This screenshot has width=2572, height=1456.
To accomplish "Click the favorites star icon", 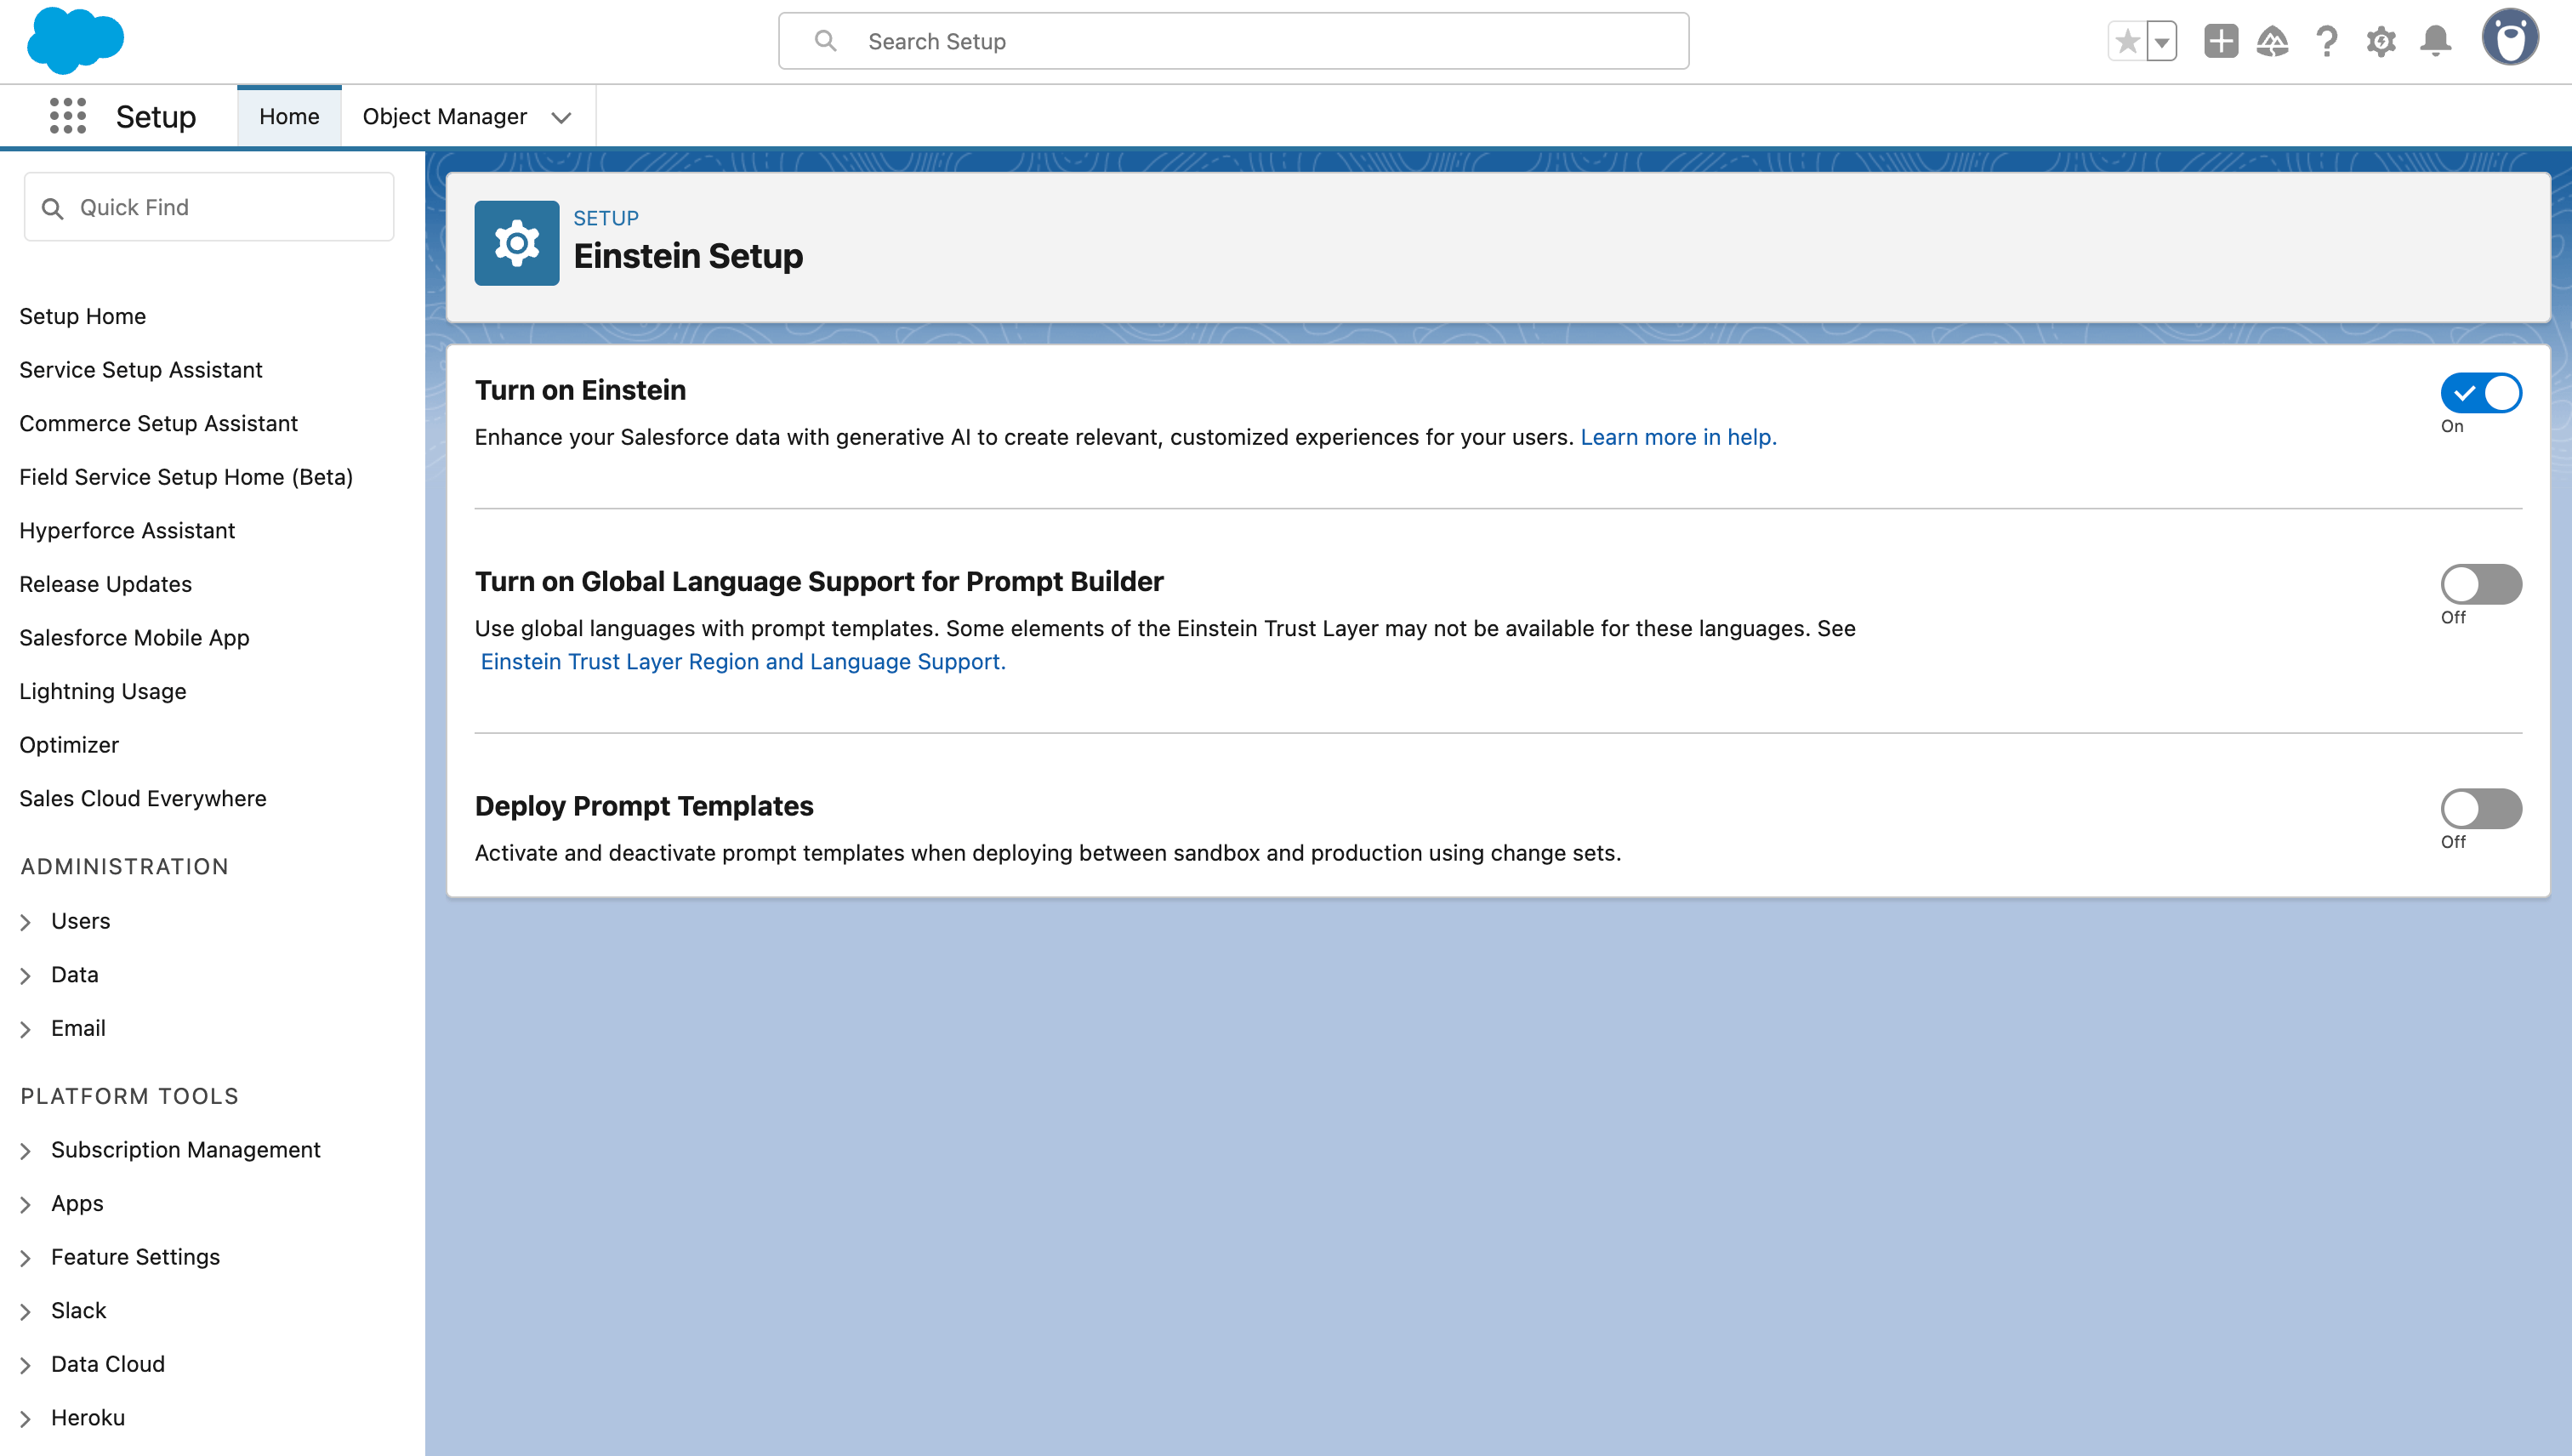I will coord(2127,42).
